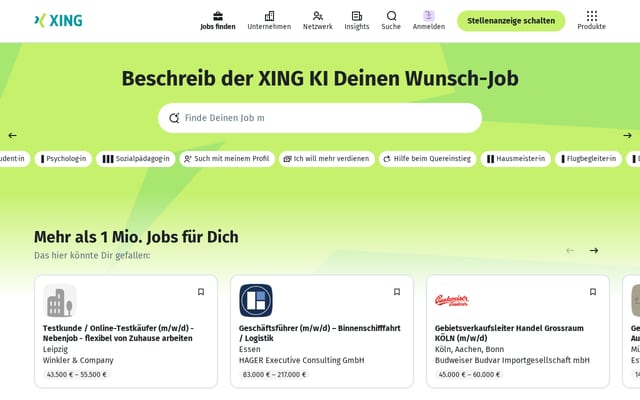Open Testkunde / Online-Testkäufer job title

[x=118, y=333]
